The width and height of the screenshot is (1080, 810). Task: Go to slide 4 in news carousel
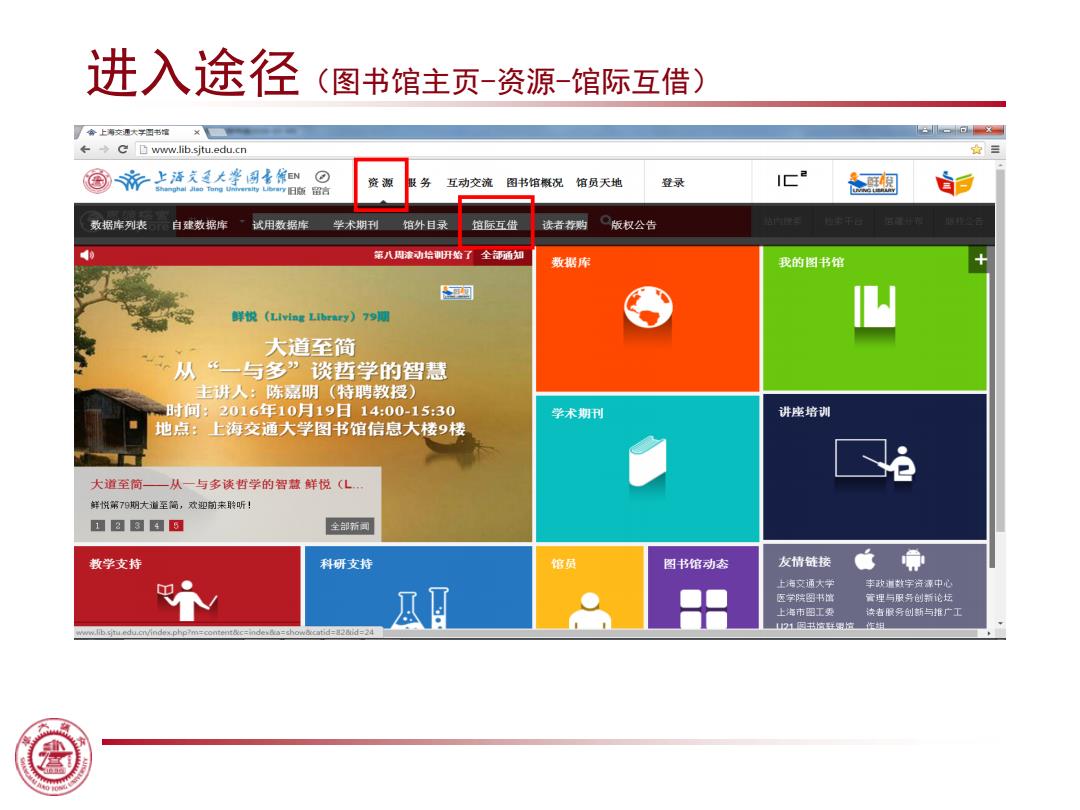tap(157, 526)
